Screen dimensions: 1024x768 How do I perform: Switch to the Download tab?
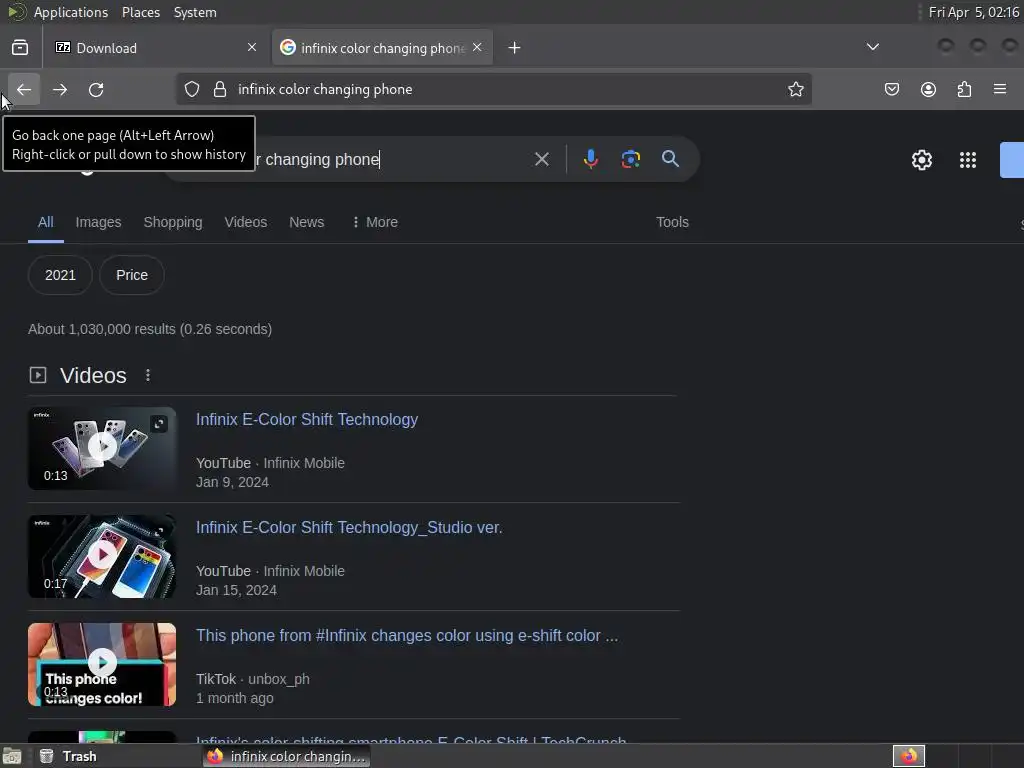155,48
